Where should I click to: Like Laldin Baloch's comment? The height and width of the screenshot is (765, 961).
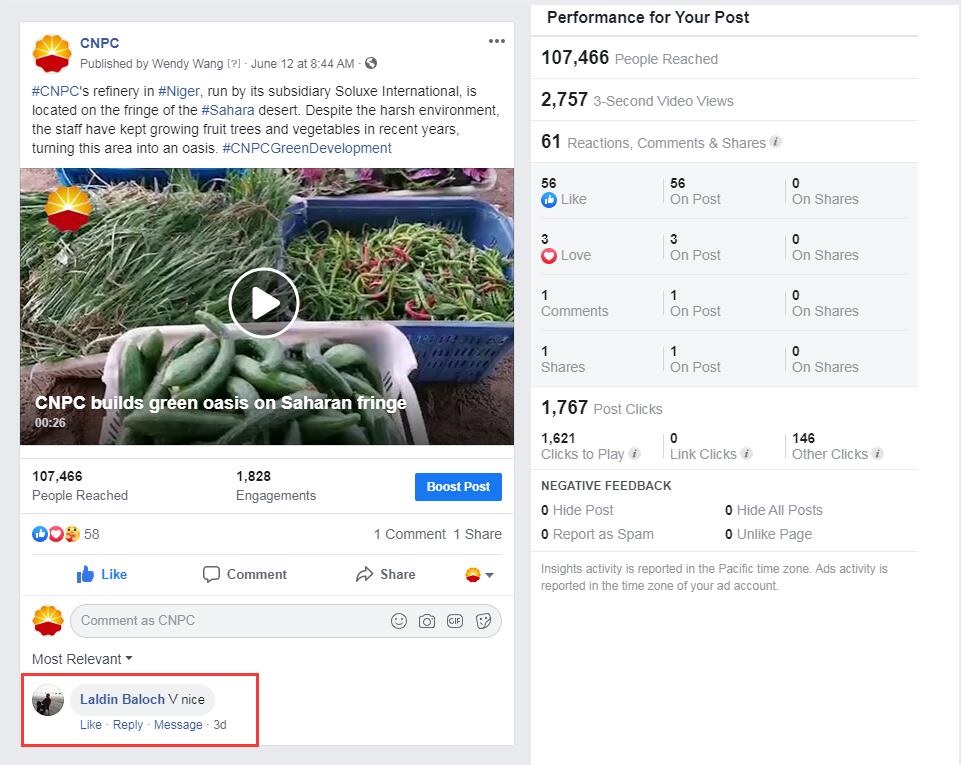pos(91,725)
